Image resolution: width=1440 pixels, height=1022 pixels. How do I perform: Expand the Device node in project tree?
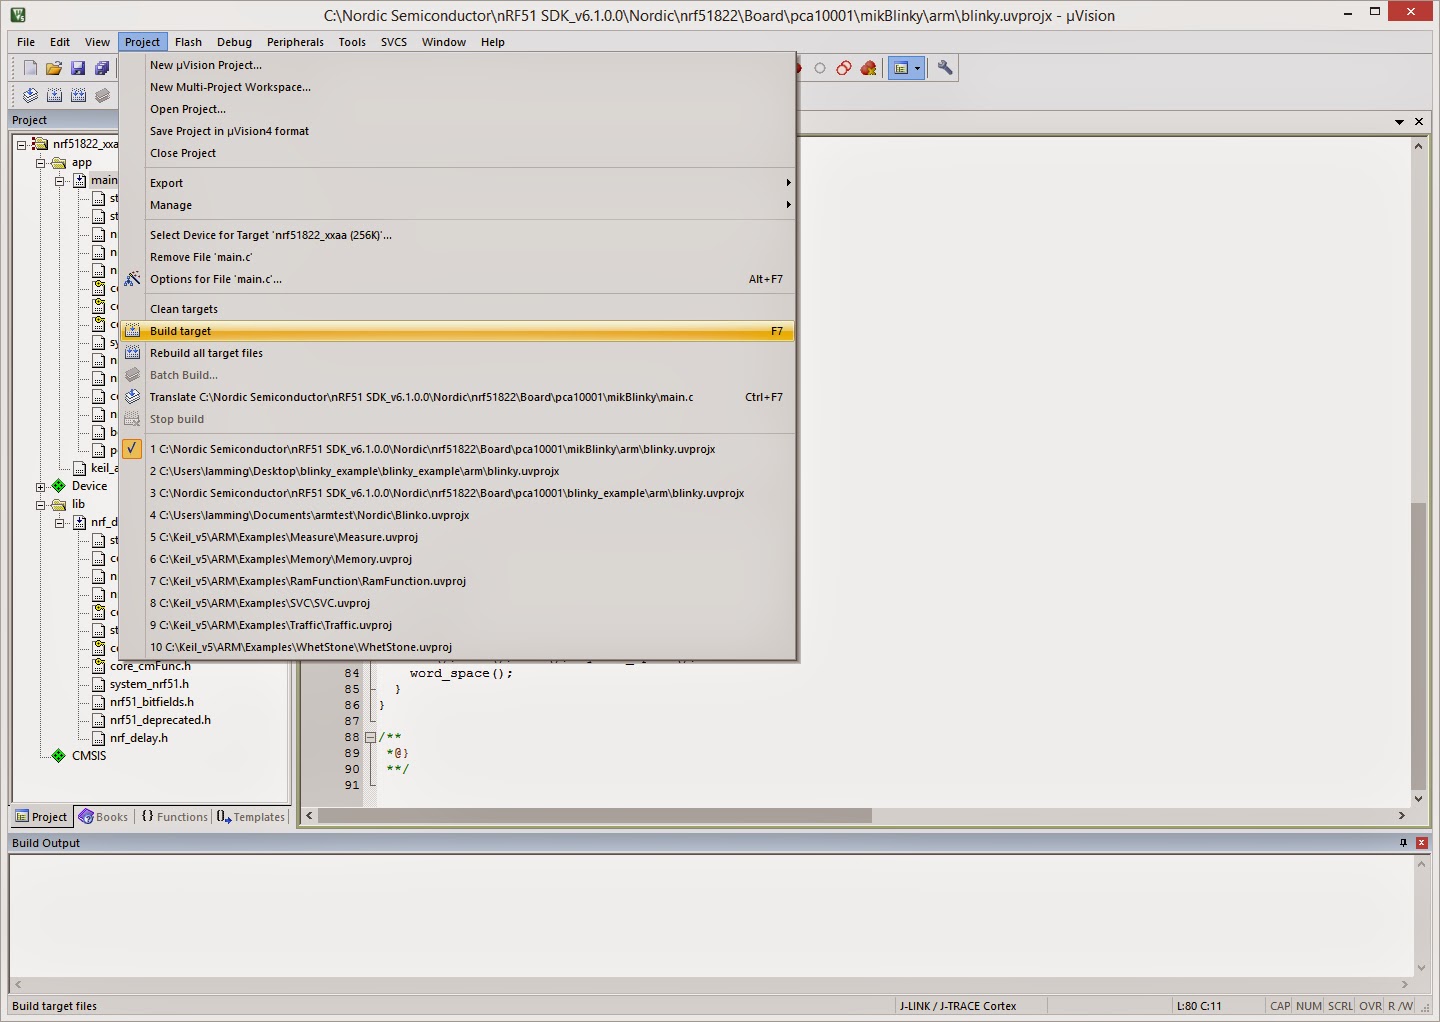tap(41, 486)
